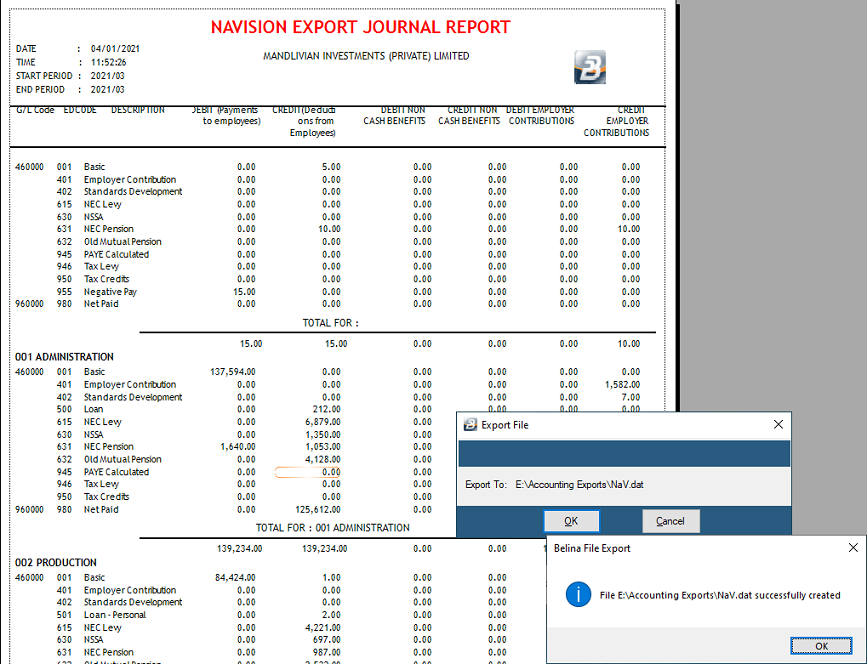The width and height of the screenshot is (867, 664).
Task: Click the successfully created message text
Action: pyautogui.click(x=720, y=595)
